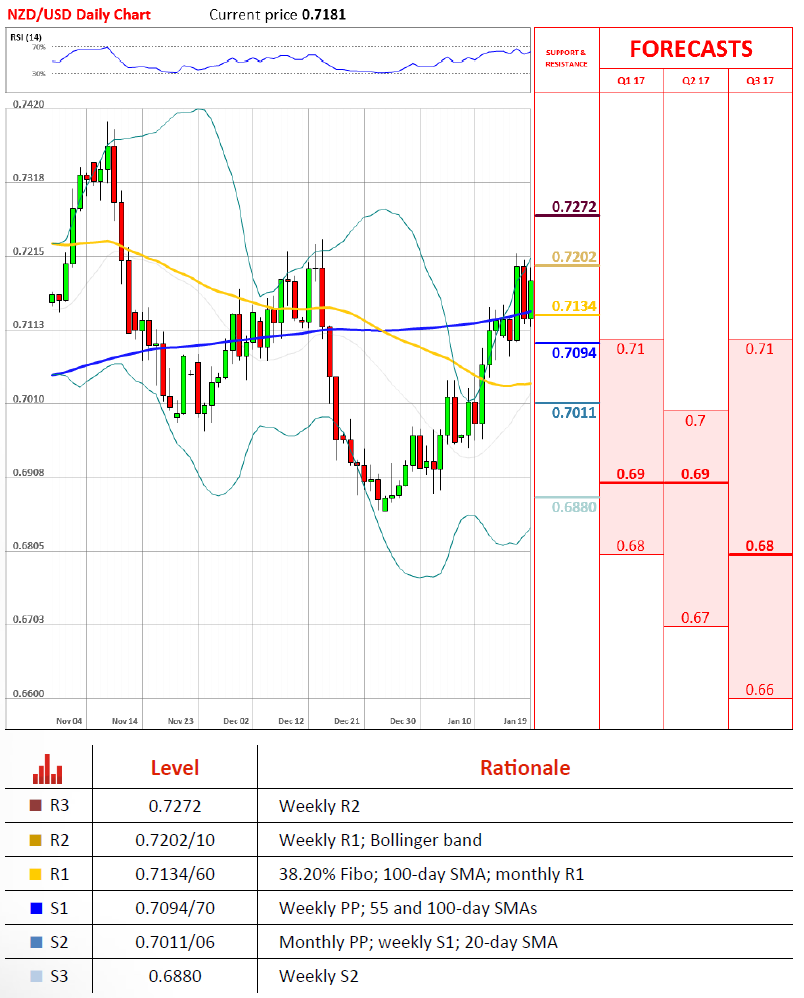804x998 pixels.
Task: Click the 0.7420 price axis label
Action: click(29, 104)
